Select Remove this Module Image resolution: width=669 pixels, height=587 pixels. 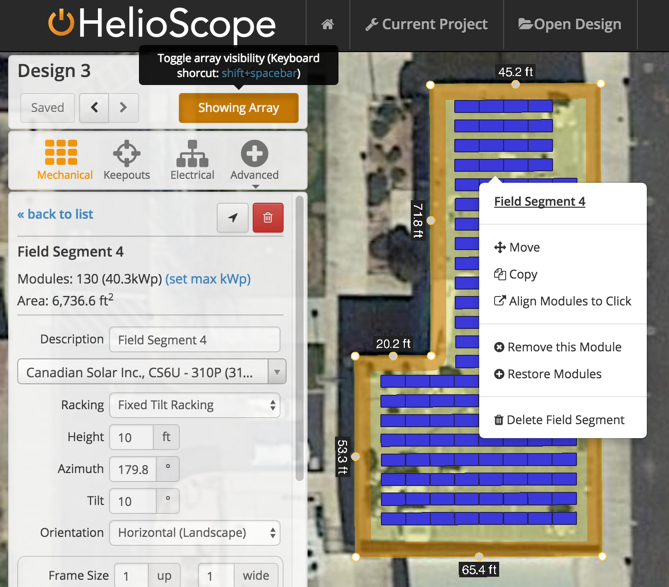click(x=558, y=347)
